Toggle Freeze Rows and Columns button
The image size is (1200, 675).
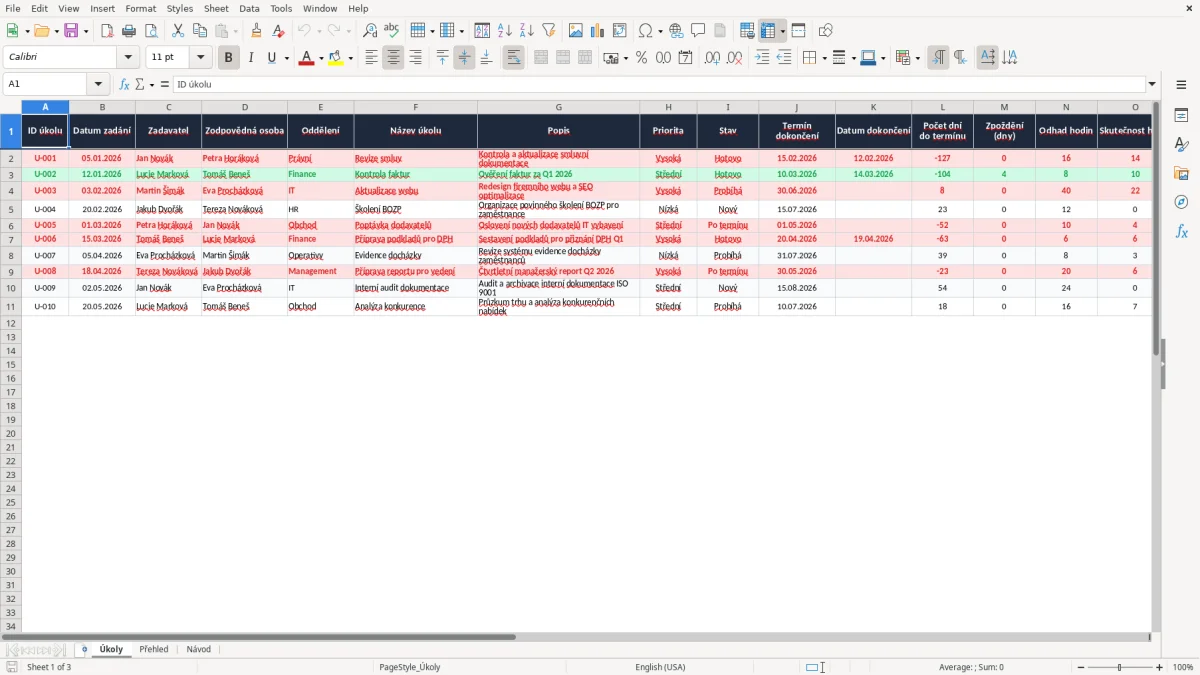click(768, 31)
